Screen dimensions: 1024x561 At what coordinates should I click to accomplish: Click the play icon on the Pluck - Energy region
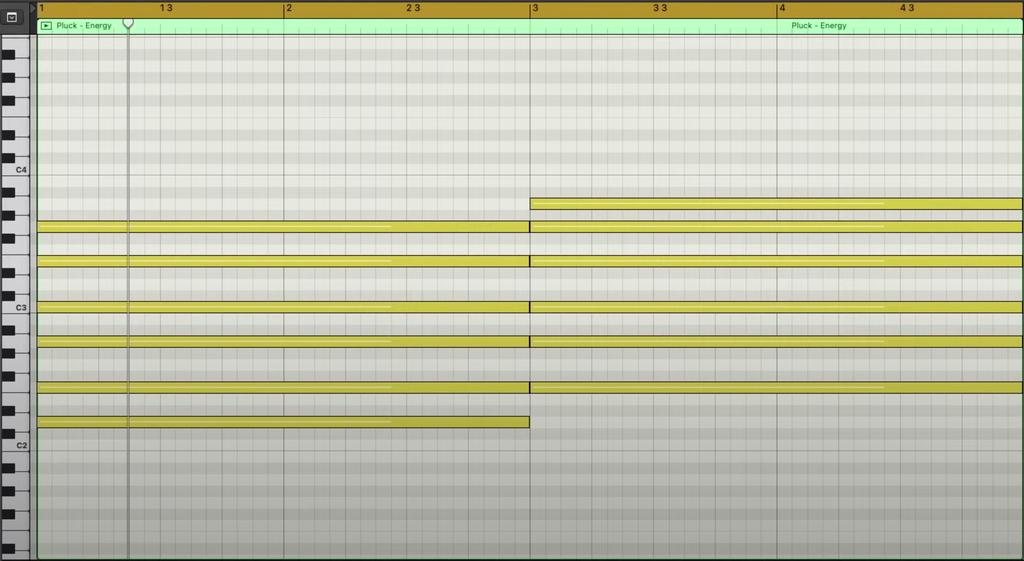pyautogui.click(x=46, y=25)
